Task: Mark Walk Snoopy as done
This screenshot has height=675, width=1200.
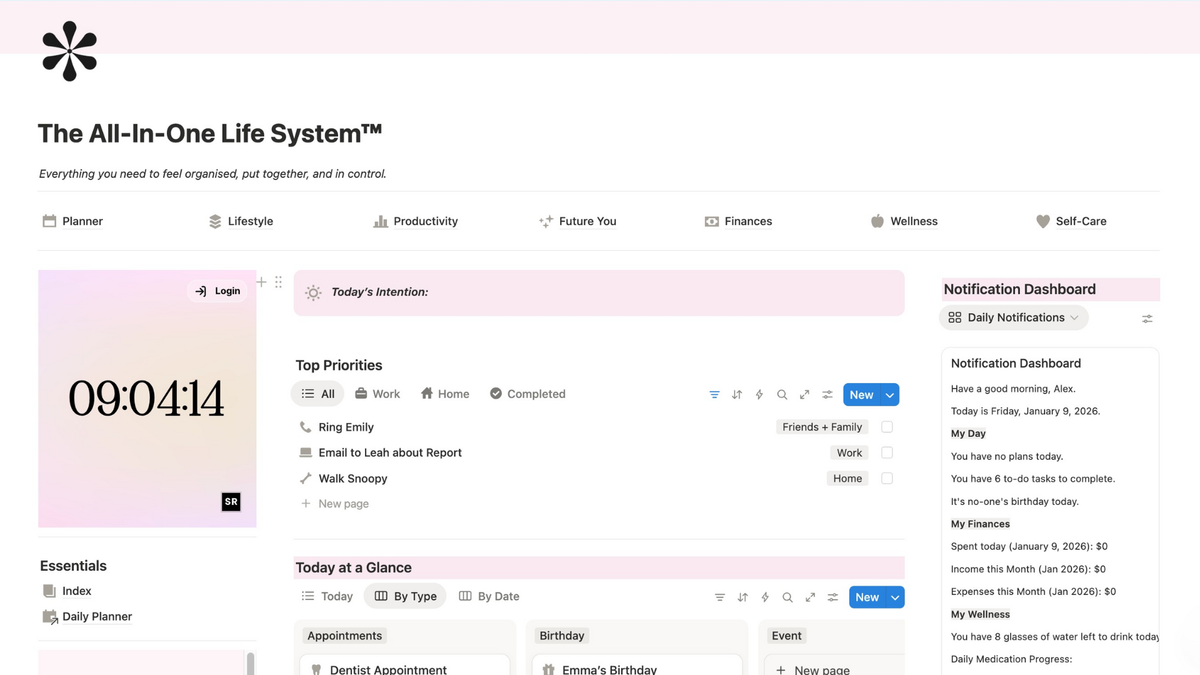Action: pyautogui.click(x=887, y=479)
